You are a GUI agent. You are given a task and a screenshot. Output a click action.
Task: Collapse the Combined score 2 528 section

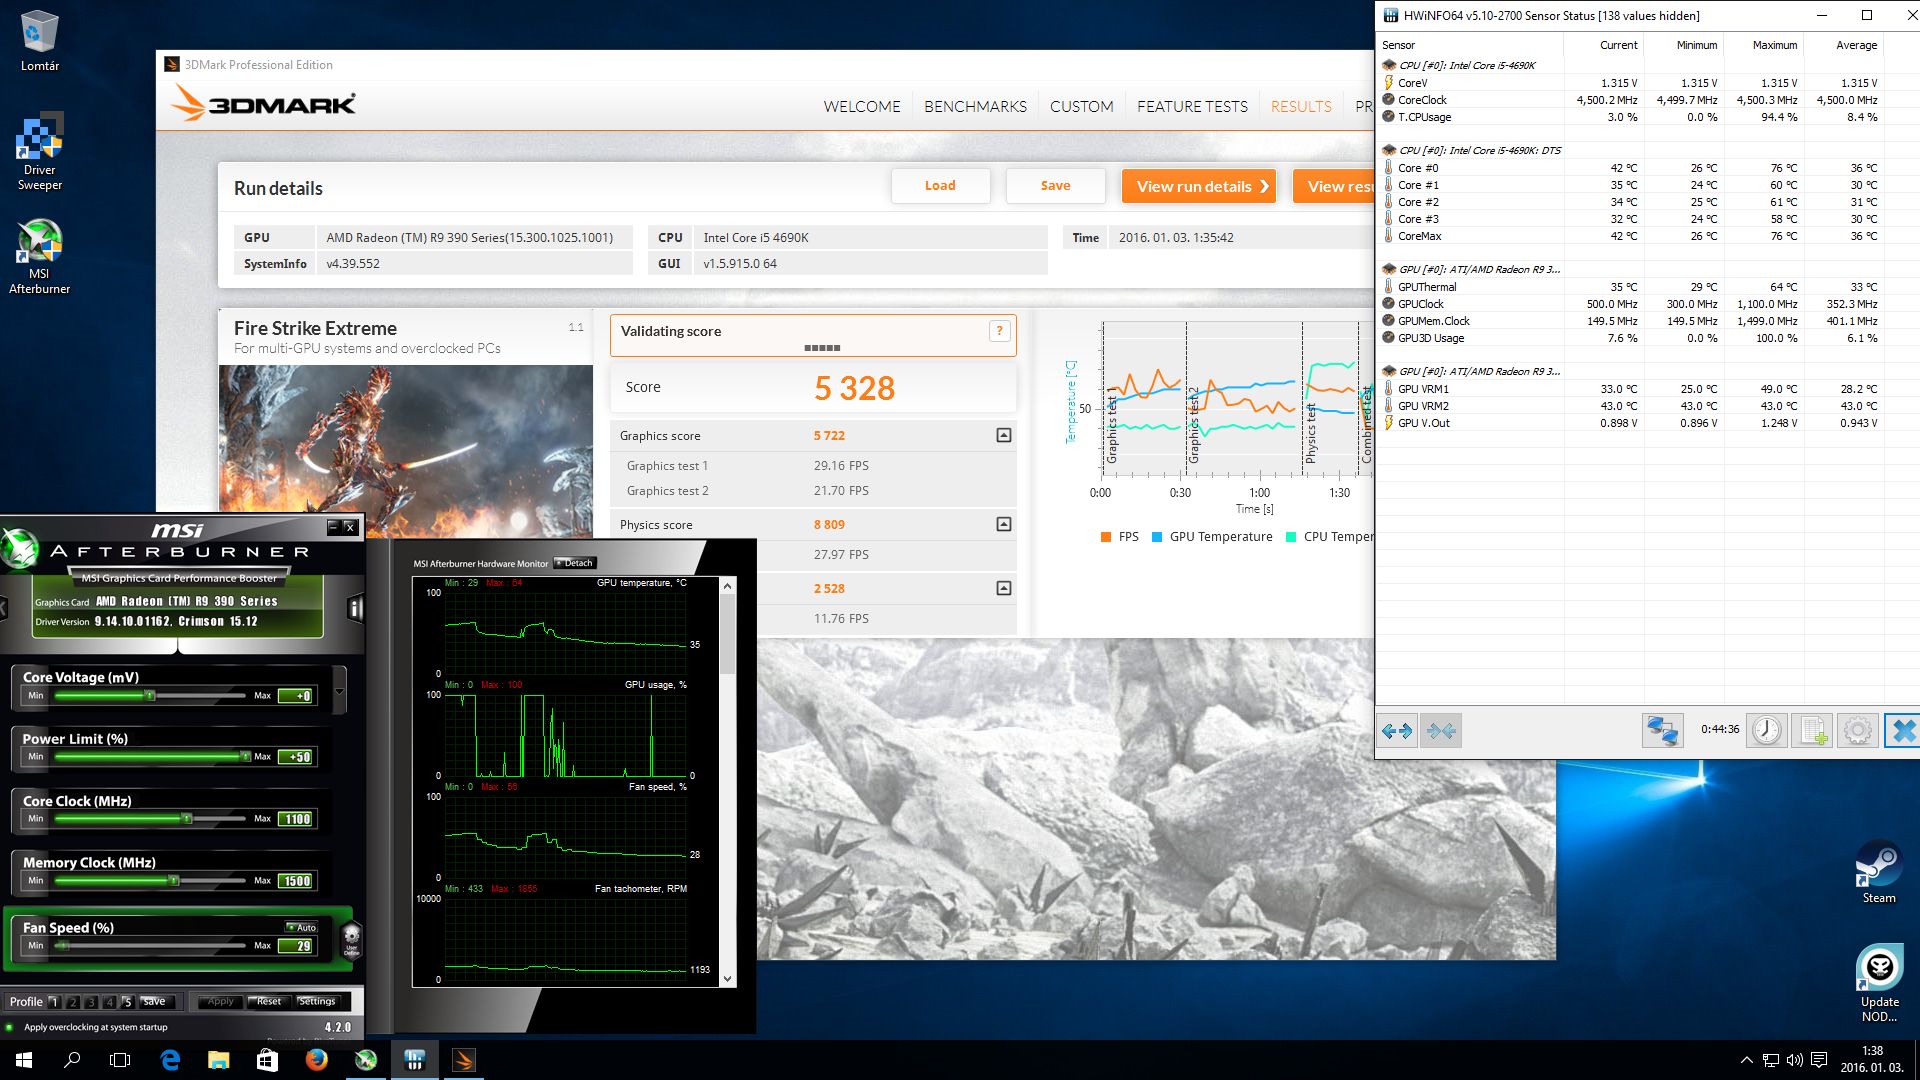[x=1004, y=588]
